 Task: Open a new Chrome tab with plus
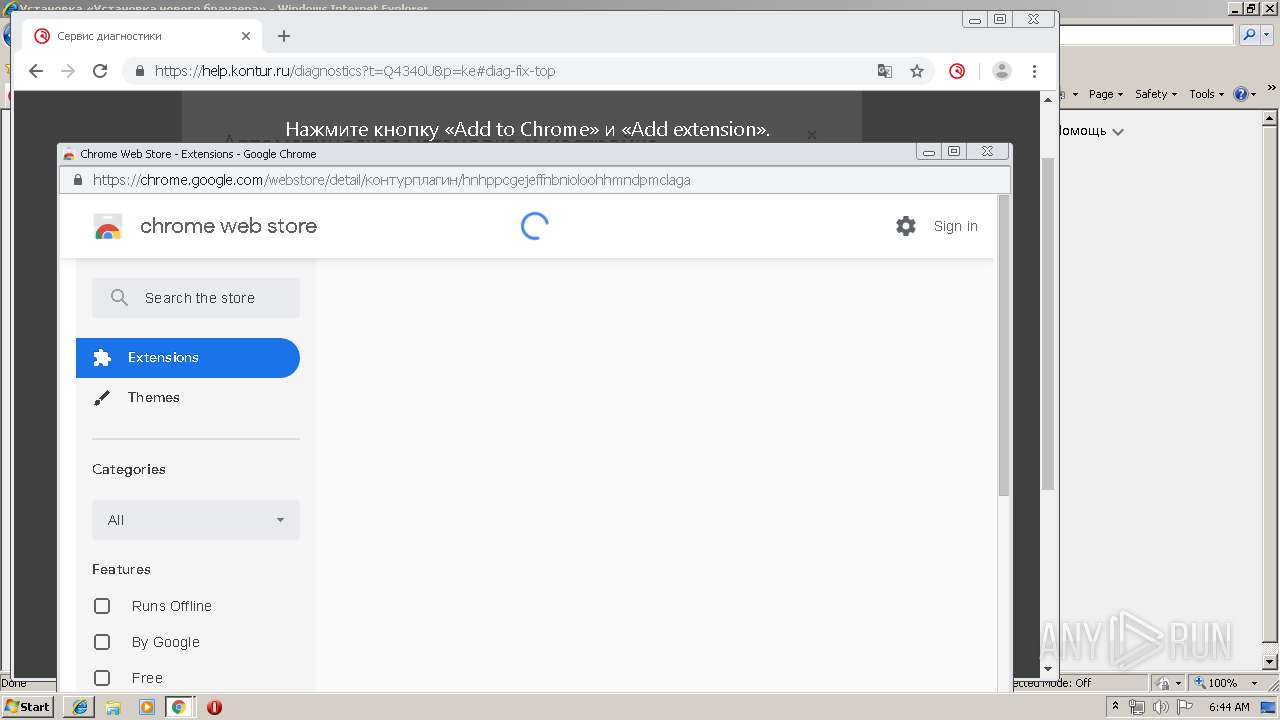pyautogui.click(x=284, y=36)
